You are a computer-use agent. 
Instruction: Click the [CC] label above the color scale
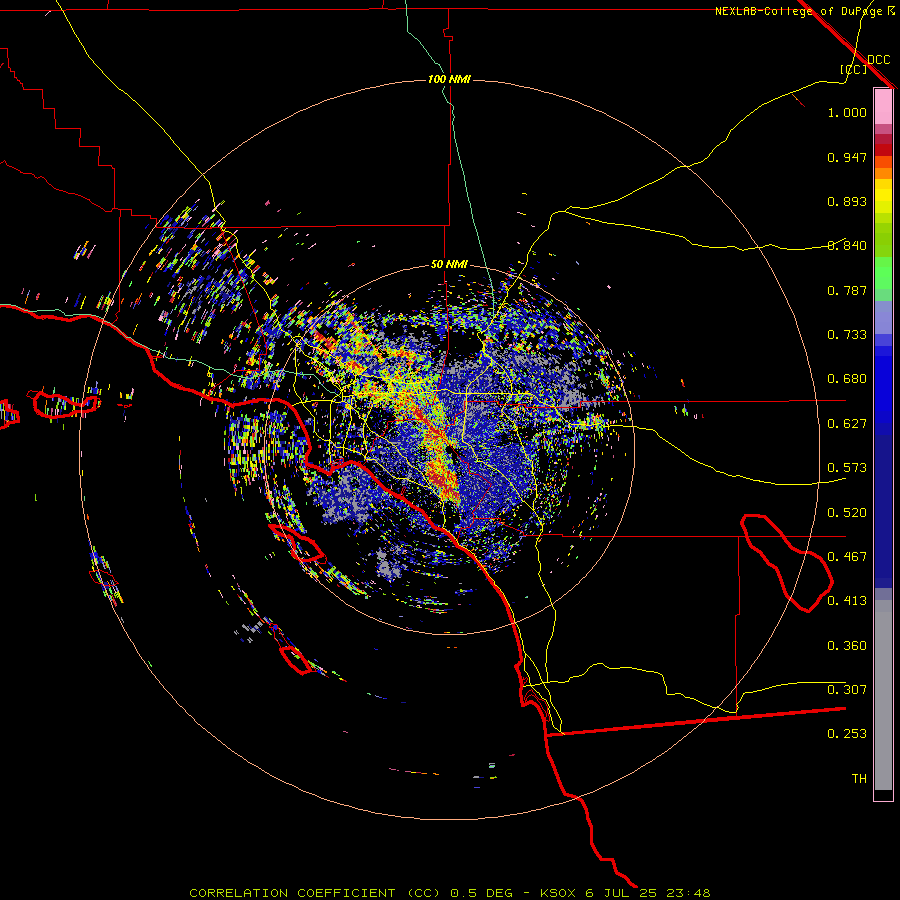[x=854, y=69]
